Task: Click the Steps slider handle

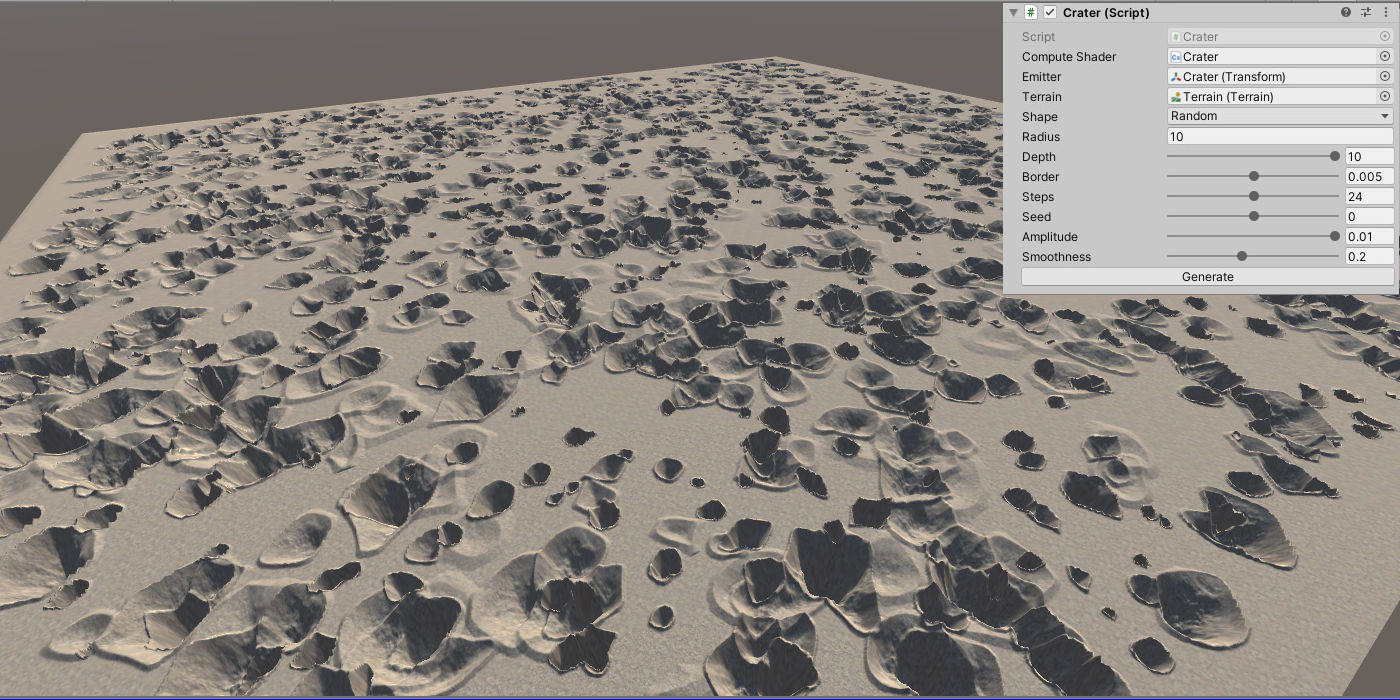Action: pos(1253,196)
